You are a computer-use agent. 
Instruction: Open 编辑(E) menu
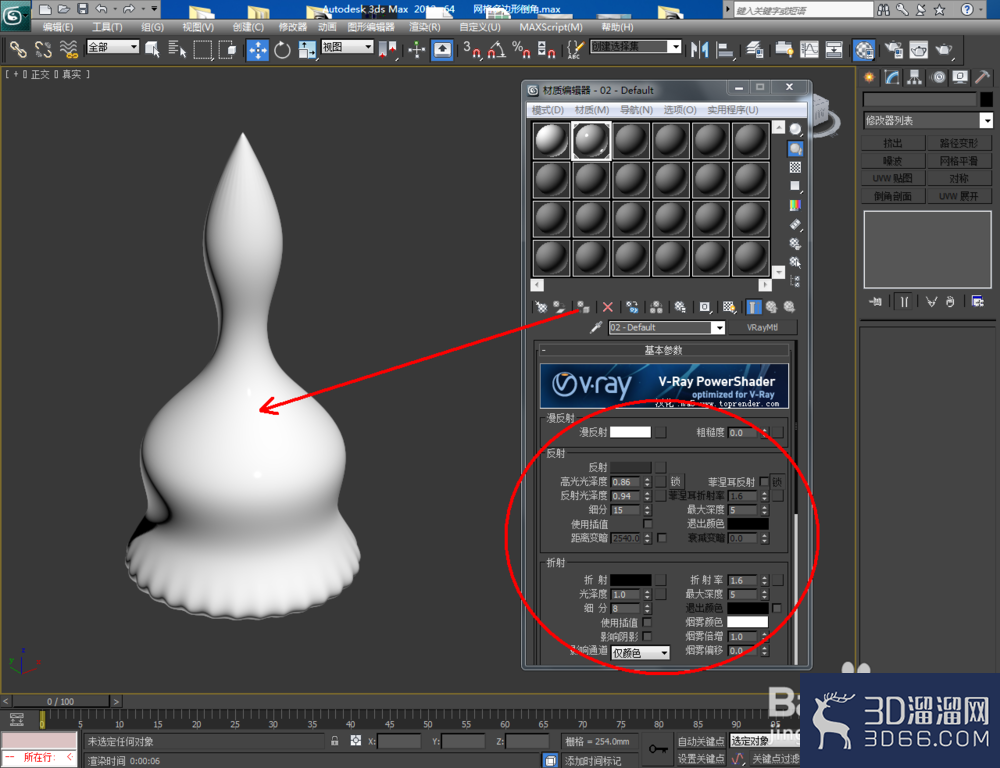coord(57,27)
